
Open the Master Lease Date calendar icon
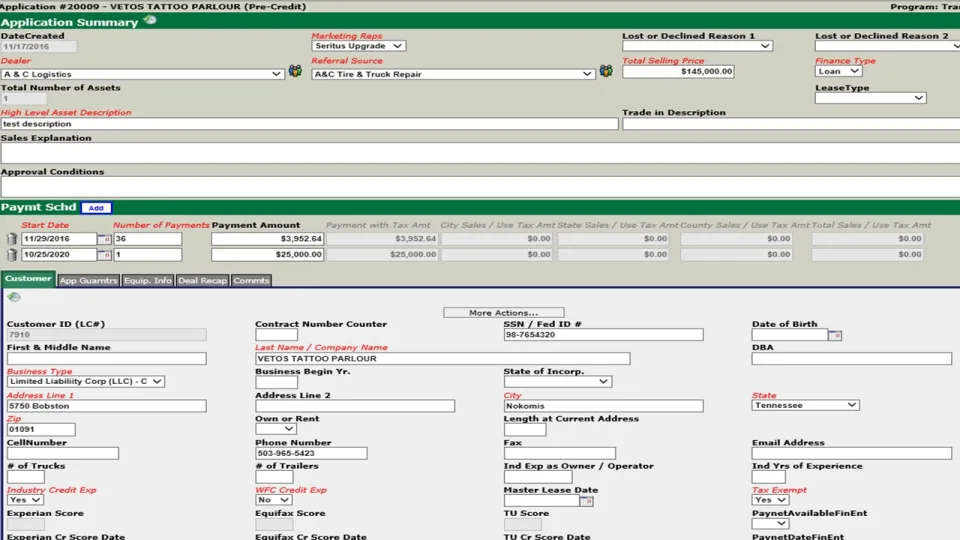coord(587,501)
